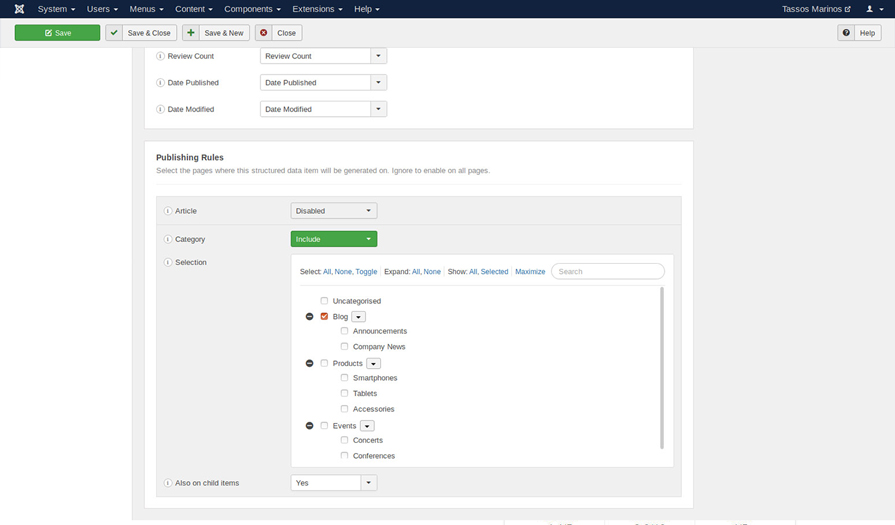Click the Maximize link in Selection
Viewport: 895px width, 525px height.
530,272
